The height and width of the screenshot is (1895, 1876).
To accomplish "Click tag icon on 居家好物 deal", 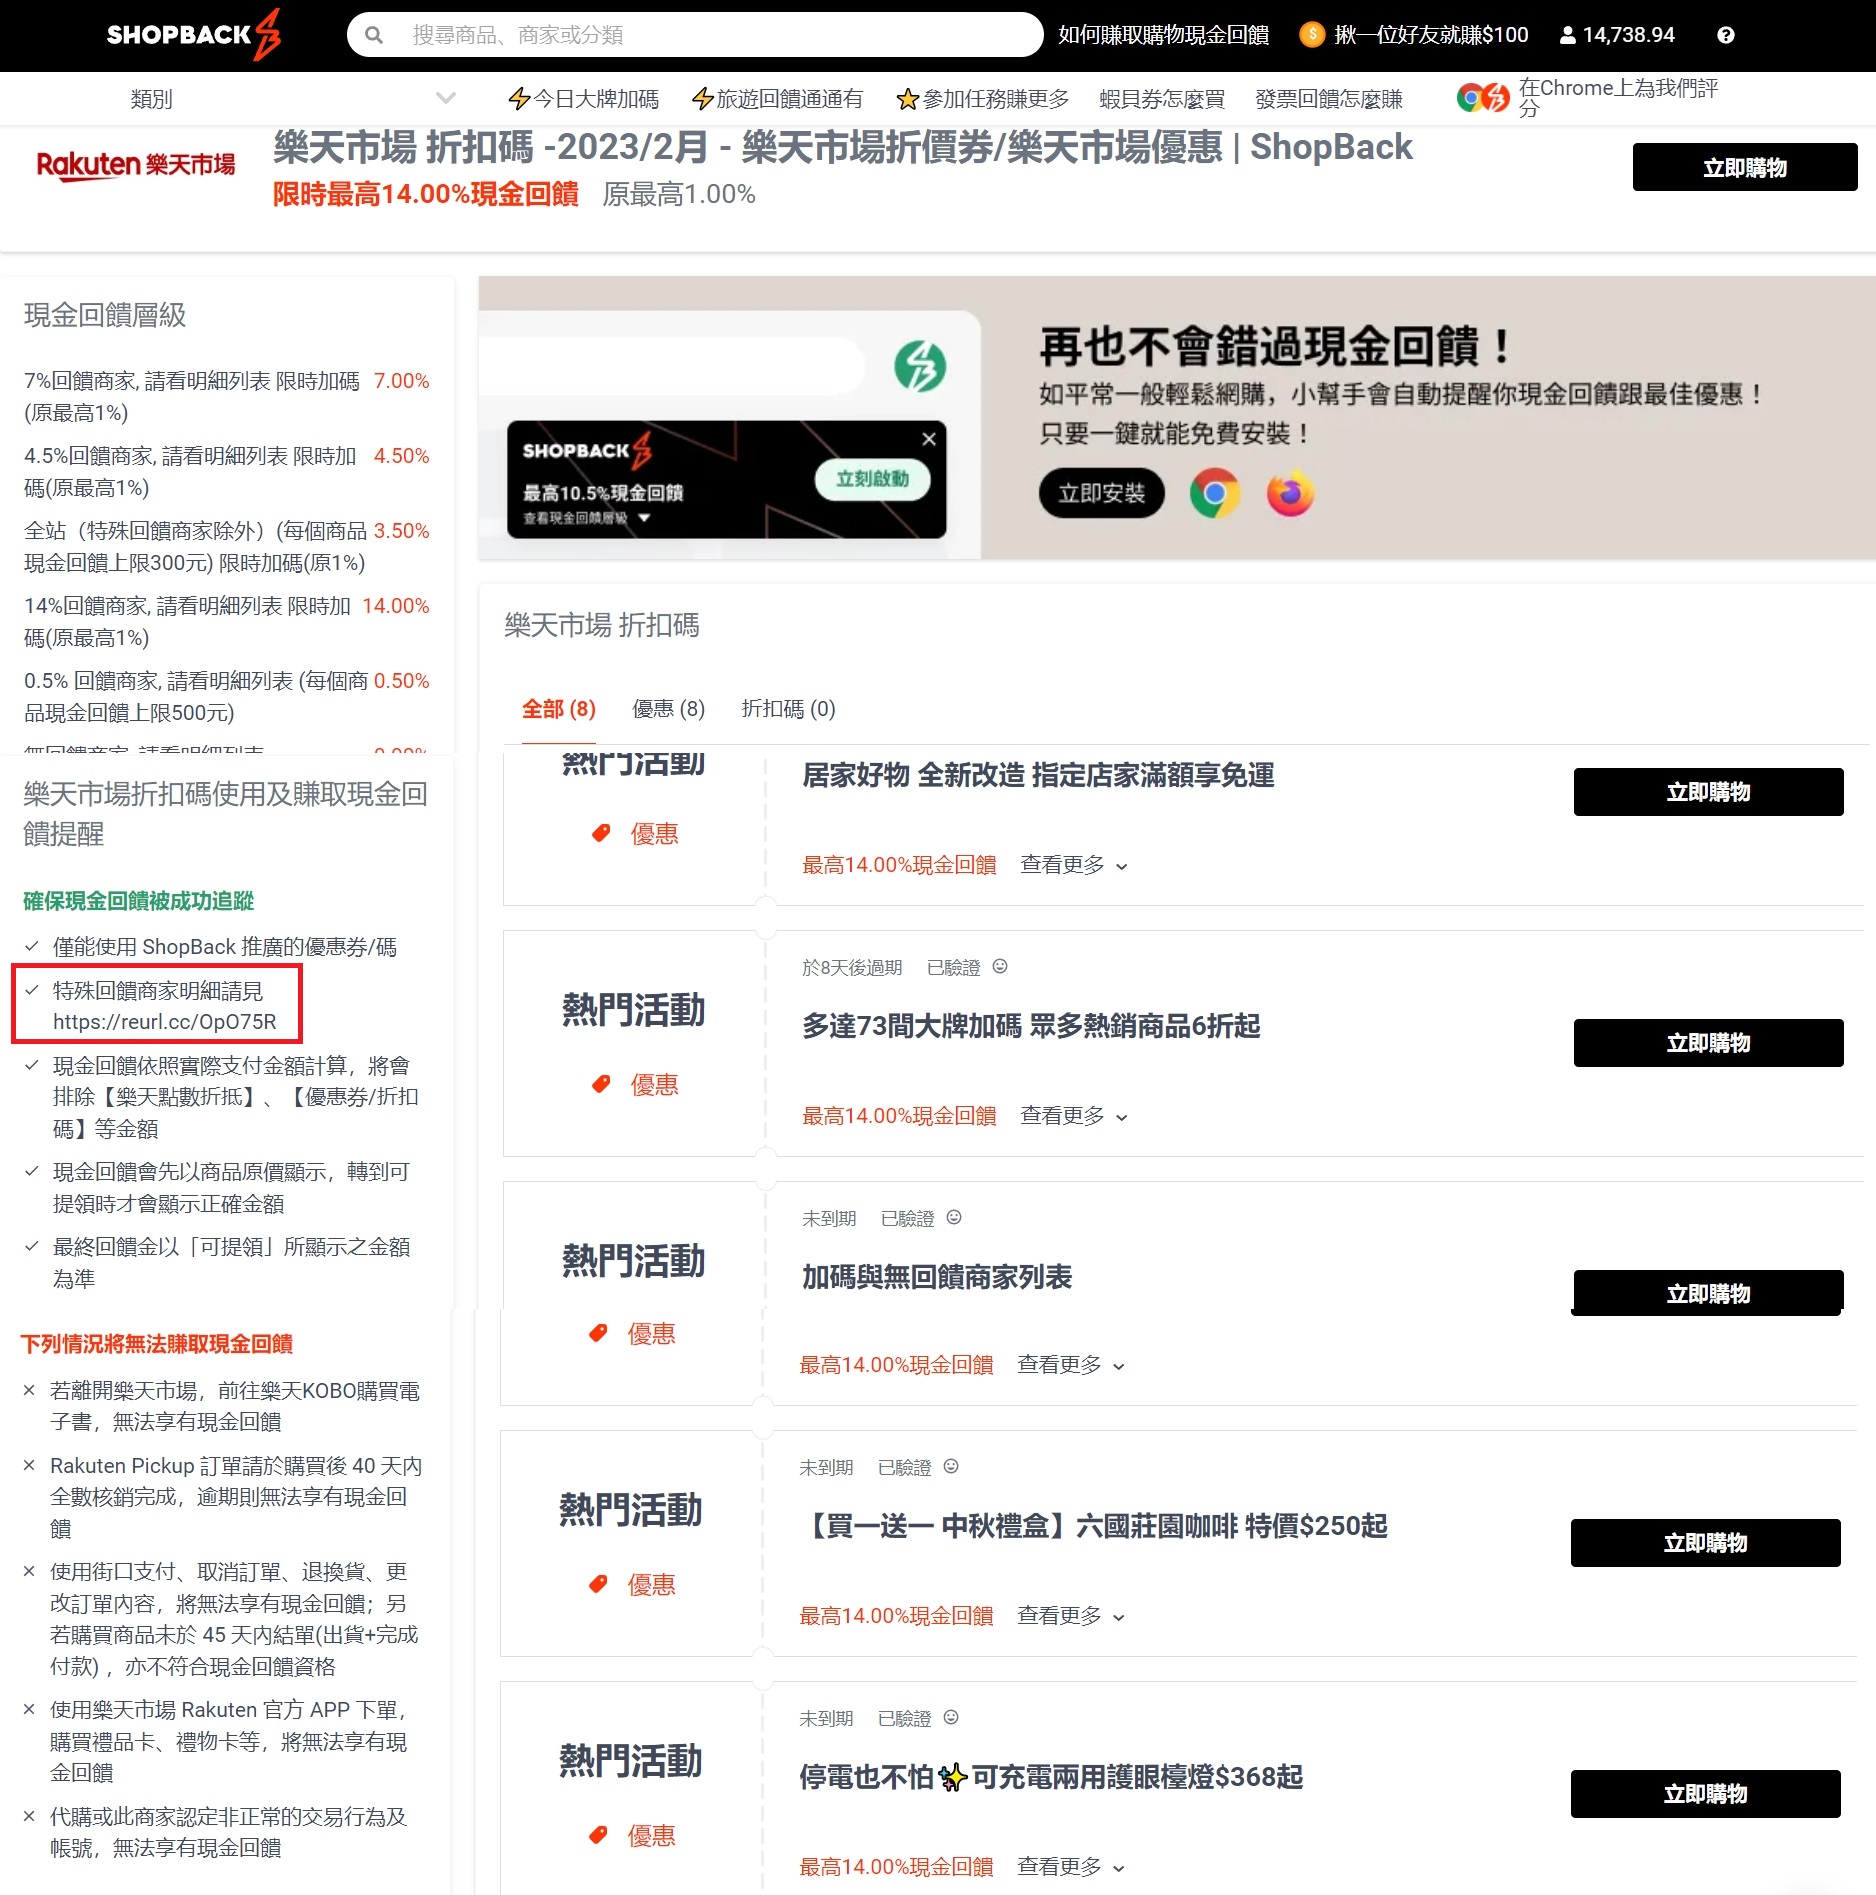I will point(601,833).
